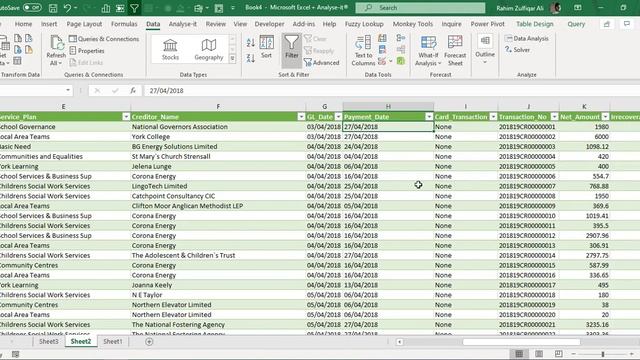Open the GL_Date column filter dropdown

click(338, 117)
